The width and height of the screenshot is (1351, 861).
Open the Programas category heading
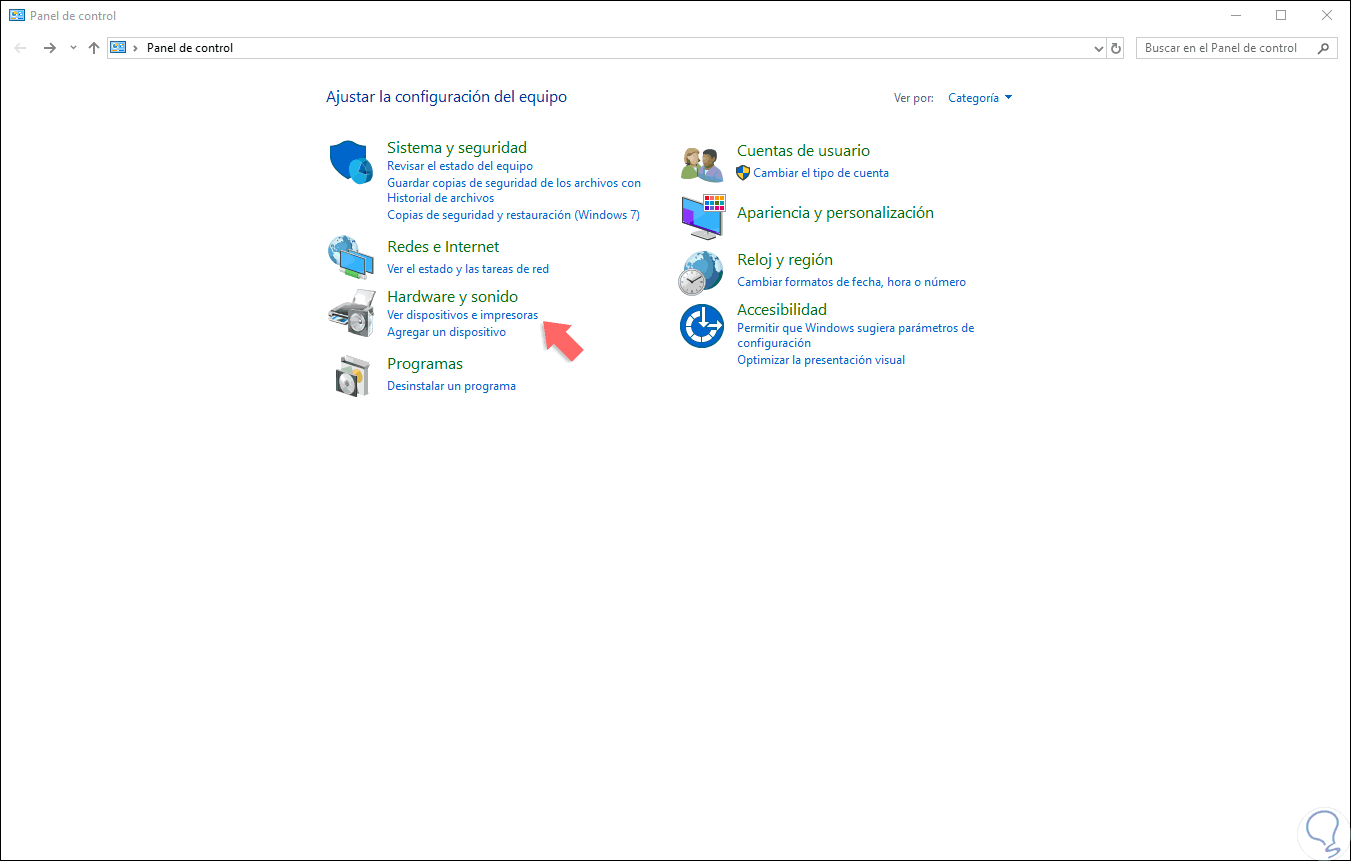point(425,364)
